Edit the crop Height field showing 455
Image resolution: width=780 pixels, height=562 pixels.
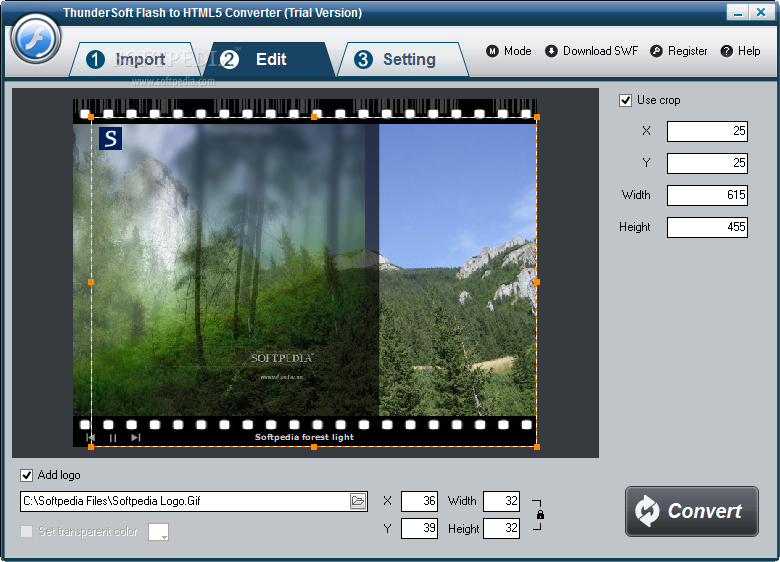coord(707,227)
